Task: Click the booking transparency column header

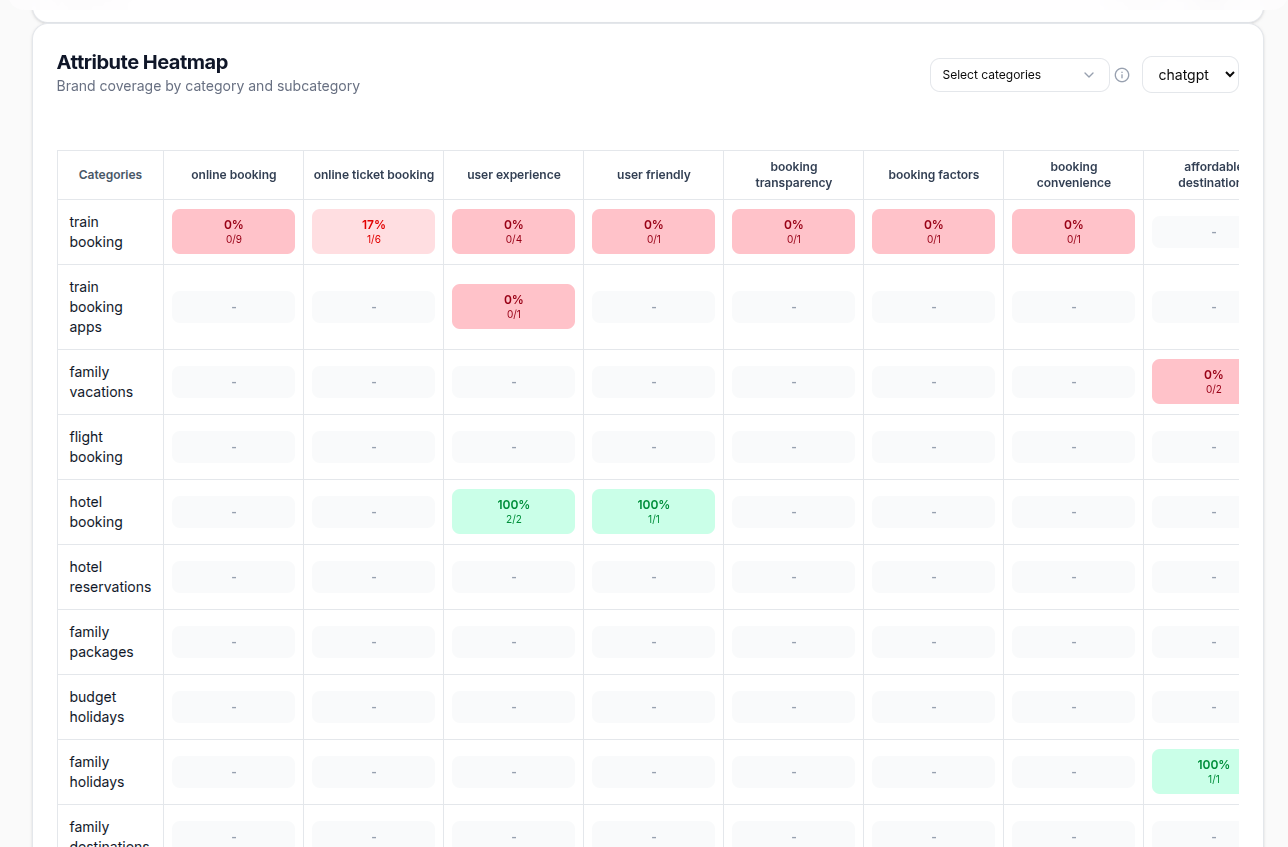Action: pyautogui.click(x=794, y=175)
